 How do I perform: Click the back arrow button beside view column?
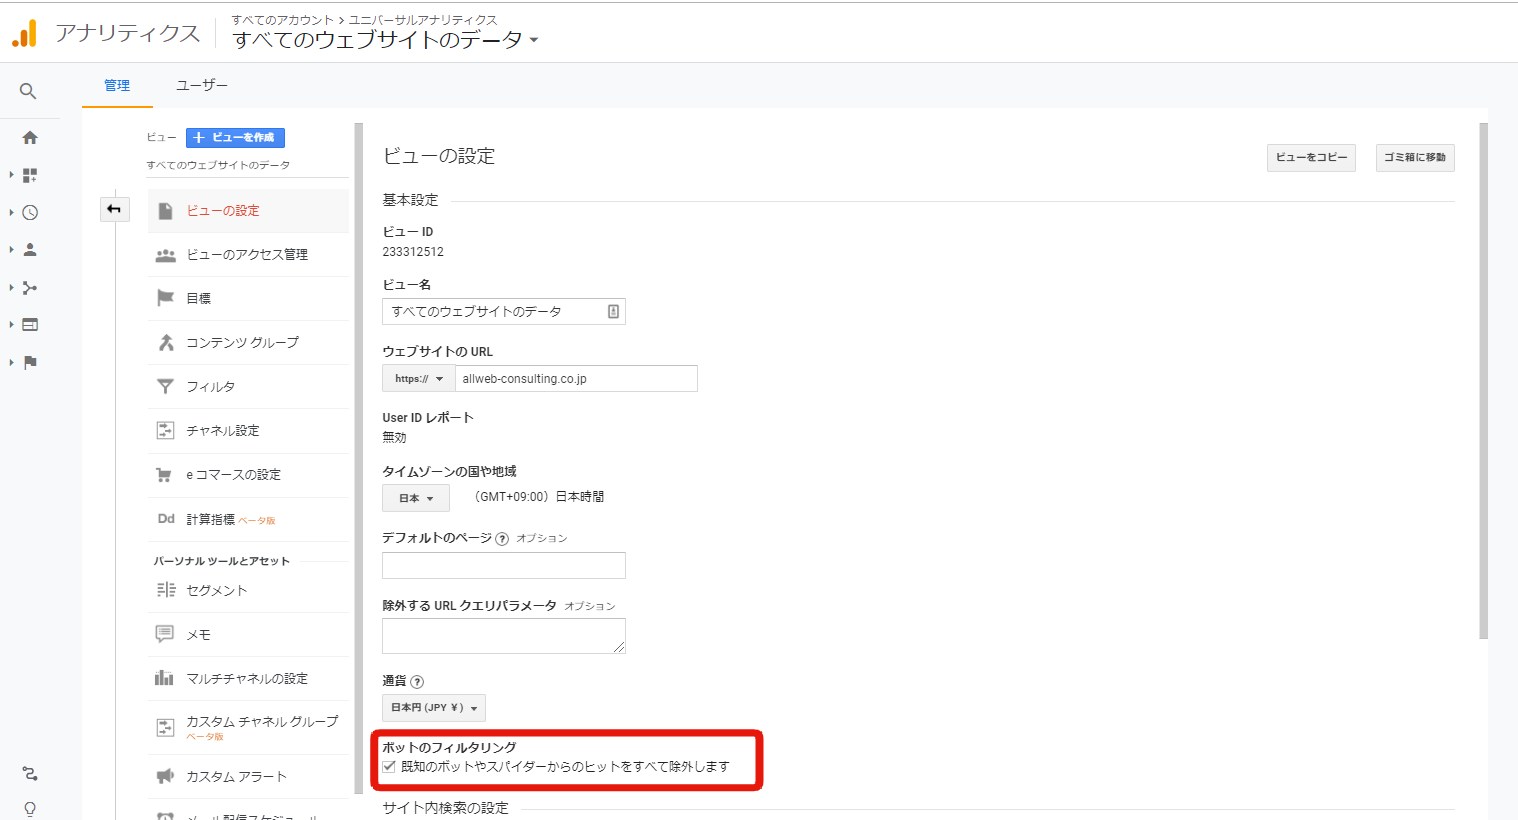[114, 209]
